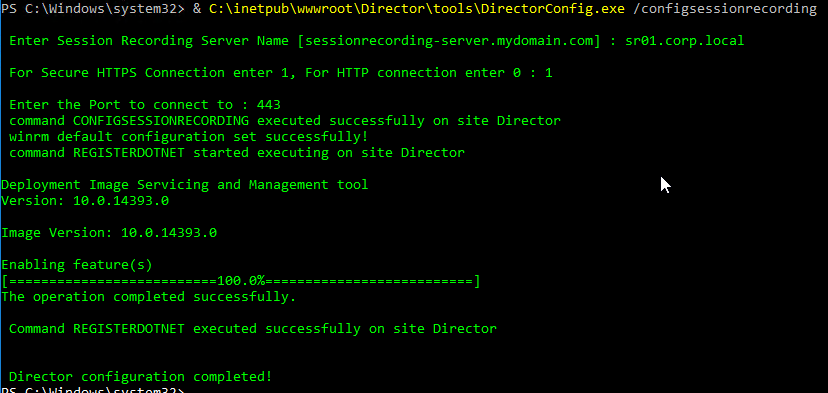
Task: Click the sr01.corp.local server name entry
Action: click(x=684, y=41)
